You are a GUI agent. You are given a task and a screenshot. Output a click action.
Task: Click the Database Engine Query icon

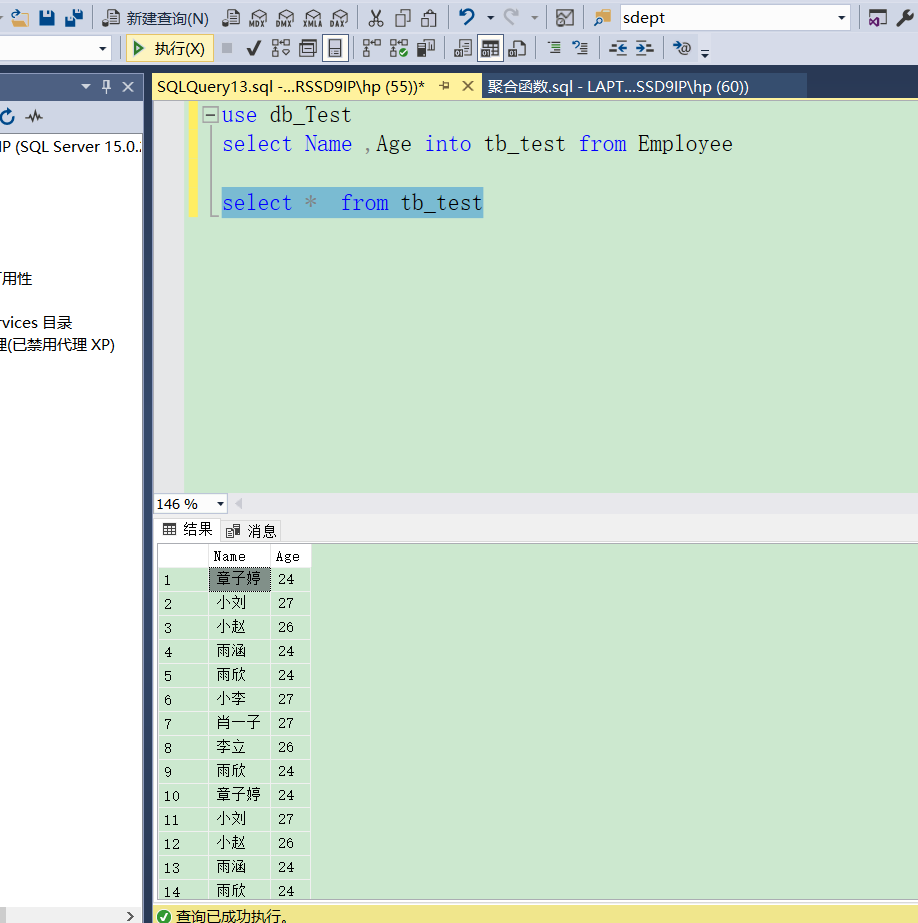click(x=231, y=18)
